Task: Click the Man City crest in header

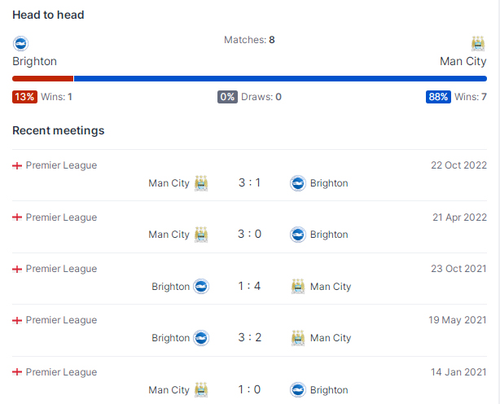Action: tap(478, 44)
